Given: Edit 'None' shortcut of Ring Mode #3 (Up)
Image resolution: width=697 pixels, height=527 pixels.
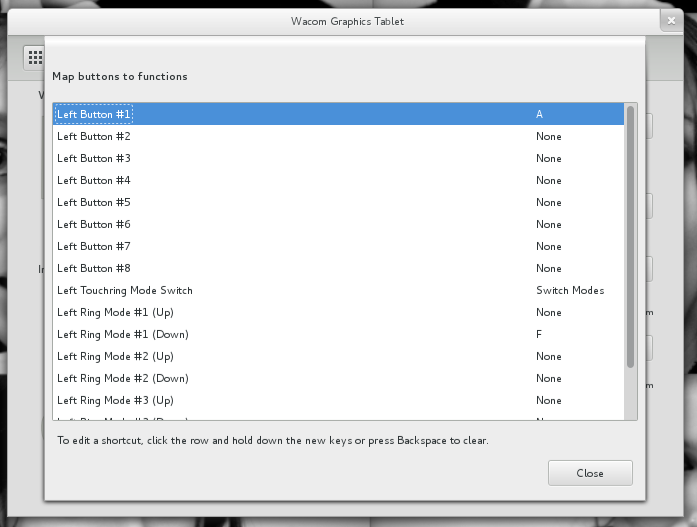Looking at the screenshot, I should pos(549,400).
